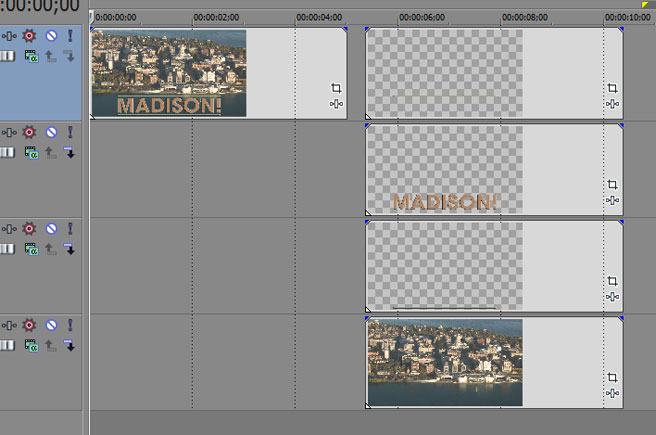656x435 pixels.
Task: Open Track Motion for the third track
Action: pyautogui.click(x=9, y=229)
